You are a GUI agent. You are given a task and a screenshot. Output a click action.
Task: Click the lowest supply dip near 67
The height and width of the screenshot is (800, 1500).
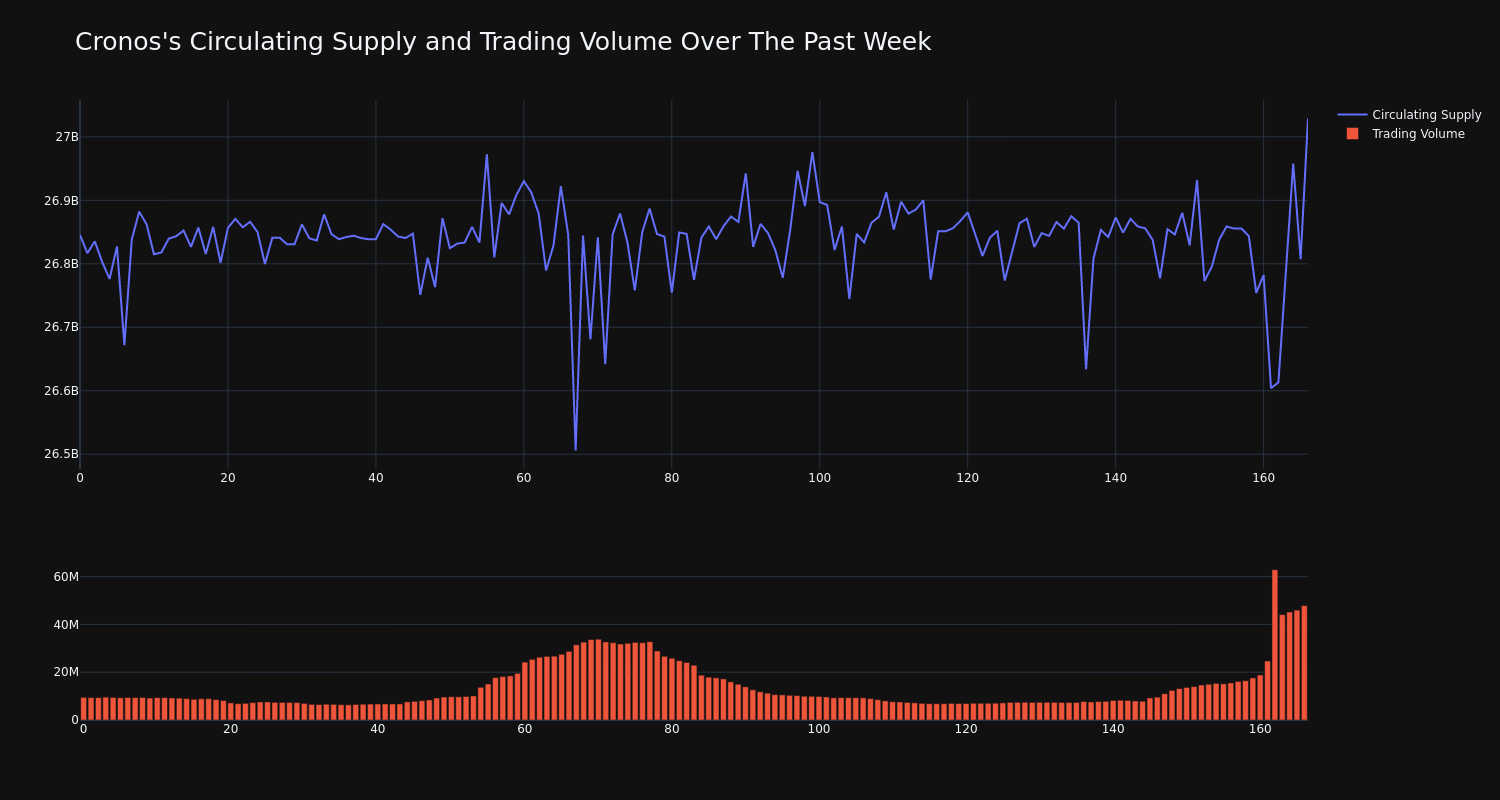(x=575, y=449)
